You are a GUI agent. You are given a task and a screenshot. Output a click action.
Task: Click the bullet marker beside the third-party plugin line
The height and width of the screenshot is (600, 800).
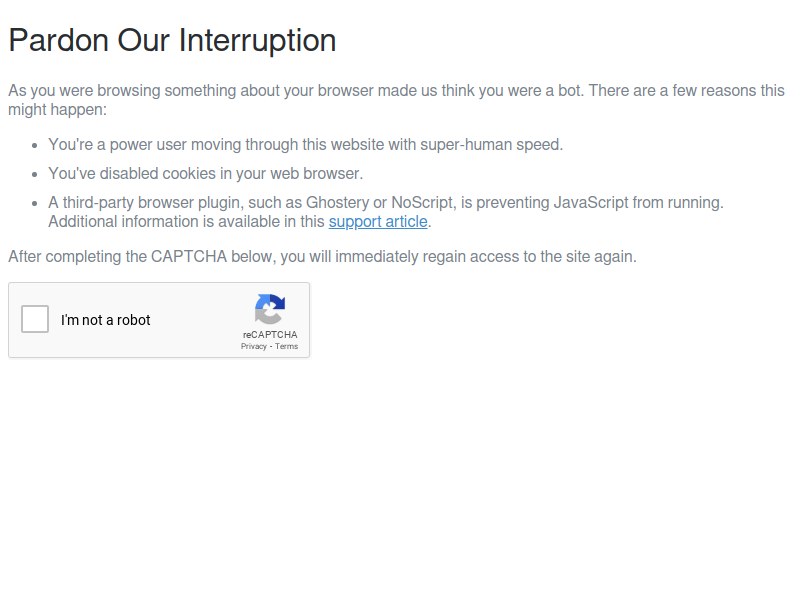(x=35, y=204)
